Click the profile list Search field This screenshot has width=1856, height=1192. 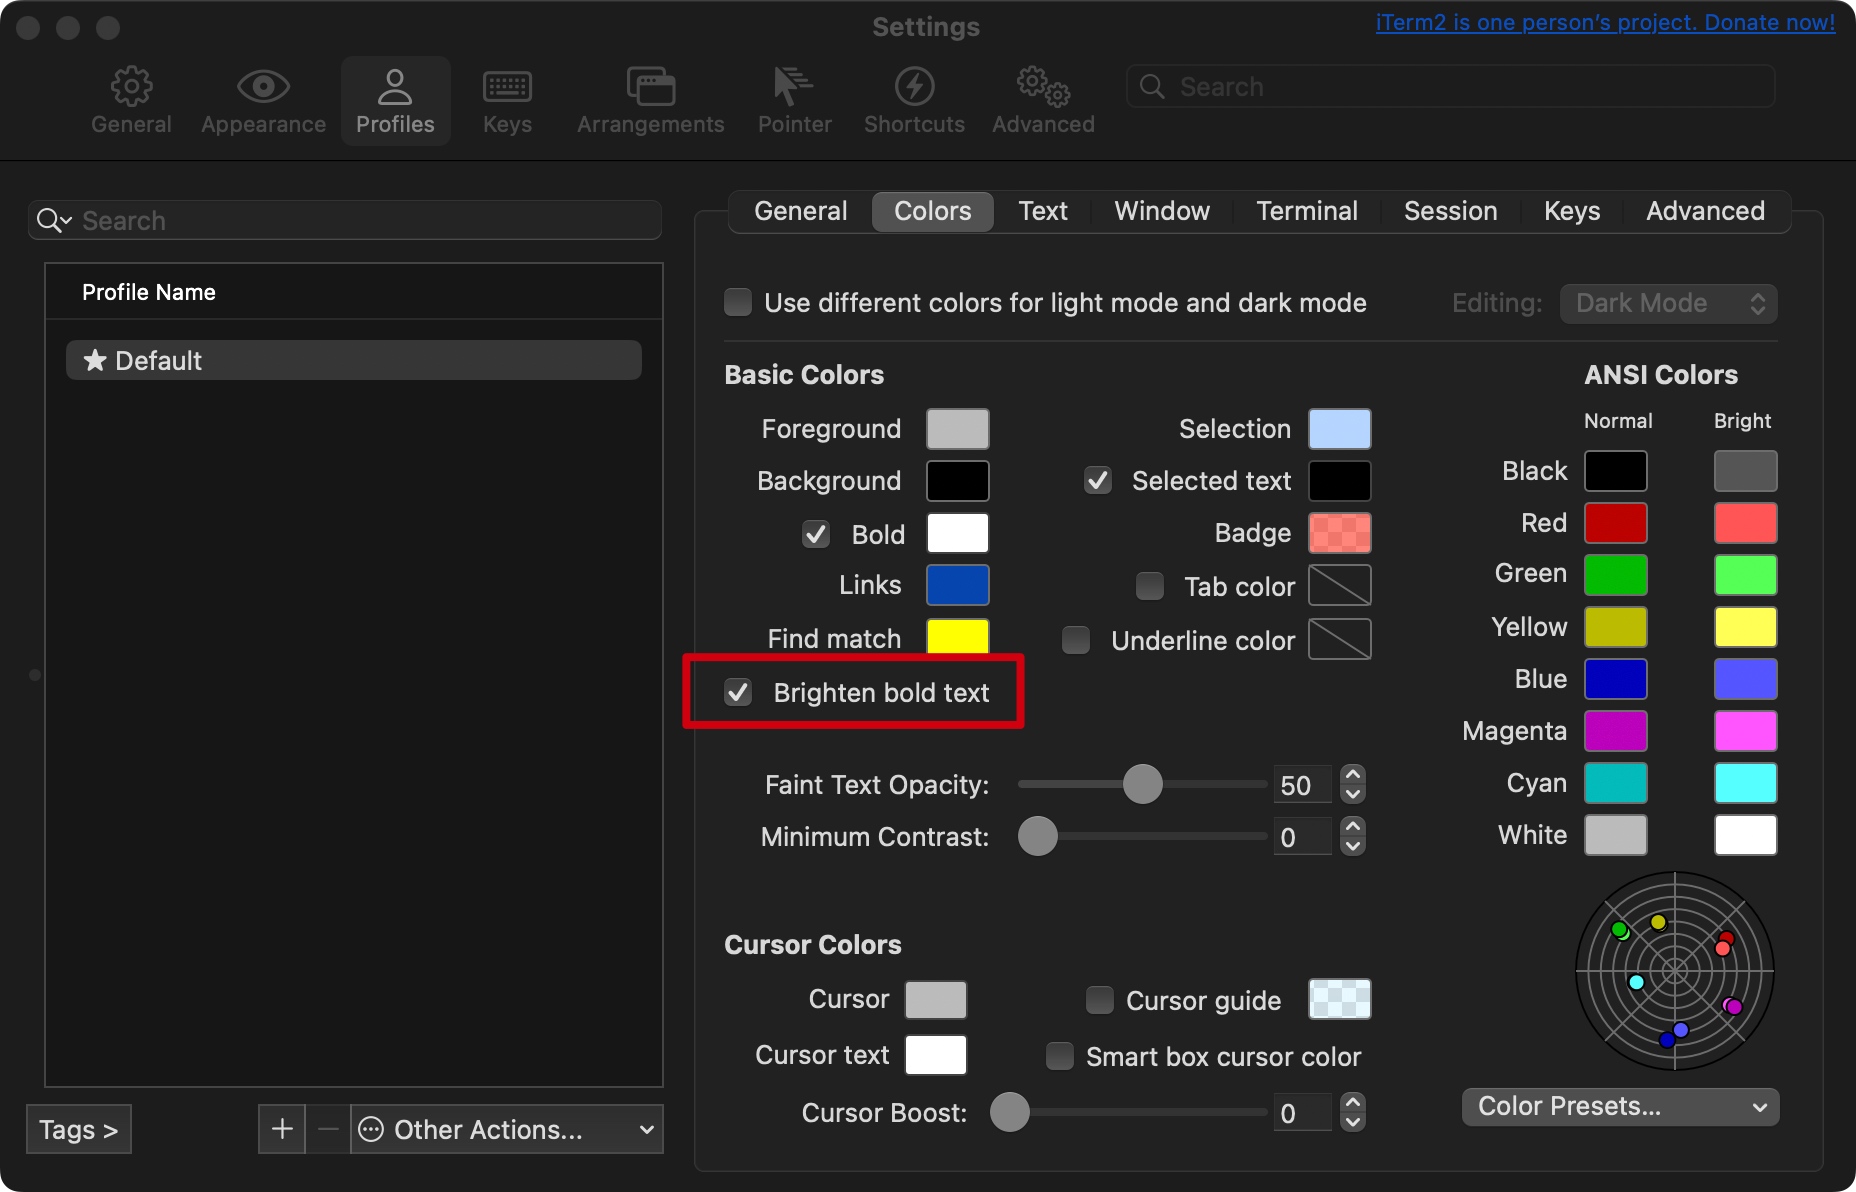(x=360, y=220)
